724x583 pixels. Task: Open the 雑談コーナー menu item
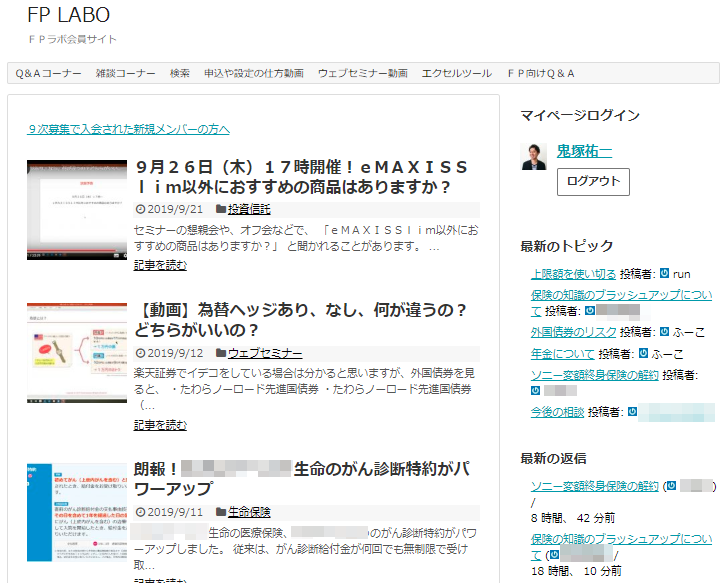(126, 73)
